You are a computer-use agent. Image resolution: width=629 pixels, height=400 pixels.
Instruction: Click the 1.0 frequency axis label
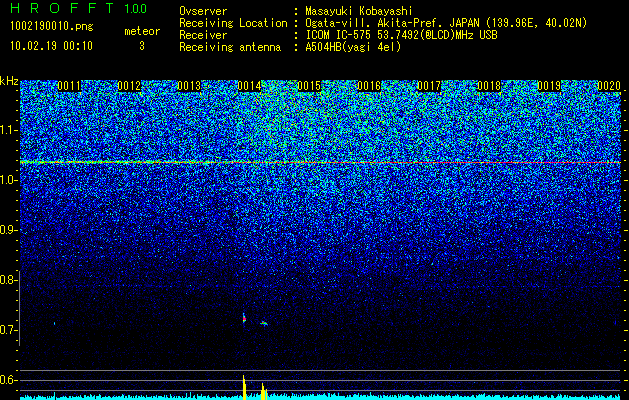point(8,181)
